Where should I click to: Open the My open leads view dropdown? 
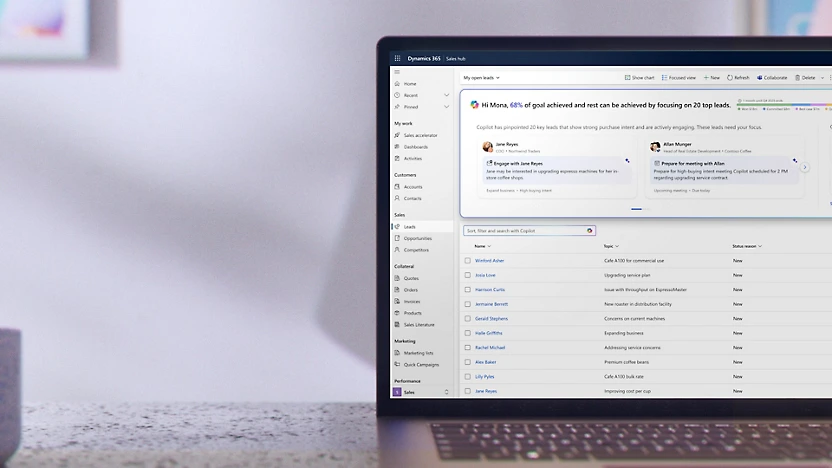481,77
